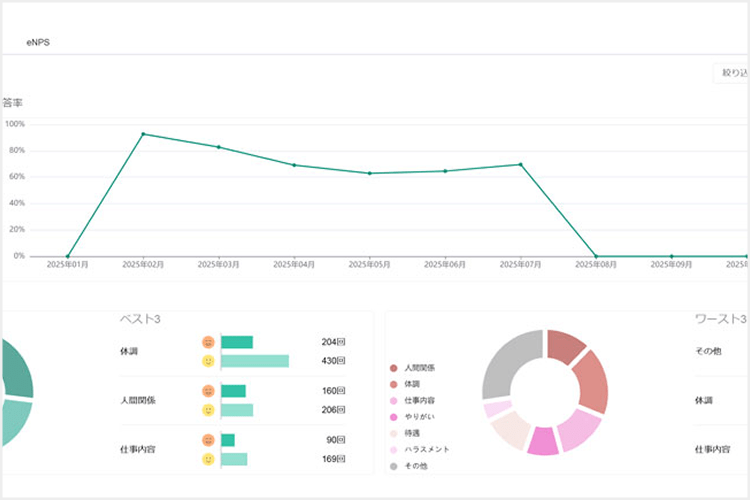Click the 430回 count value
The height and width of the screenshot is (500, 750).
(x=333, y=361)
